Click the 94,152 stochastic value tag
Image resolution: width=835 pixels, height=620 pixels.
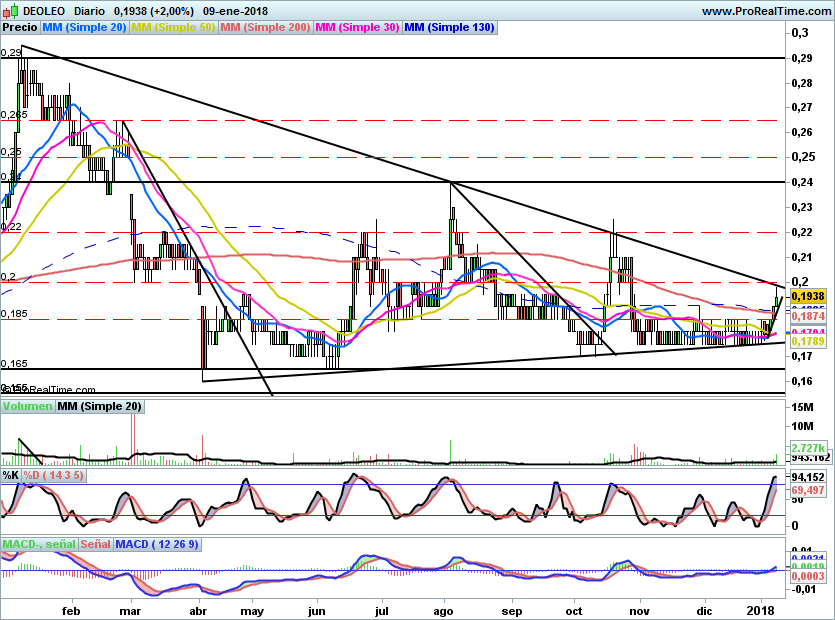pyautogui.click(x=807, y=478)
